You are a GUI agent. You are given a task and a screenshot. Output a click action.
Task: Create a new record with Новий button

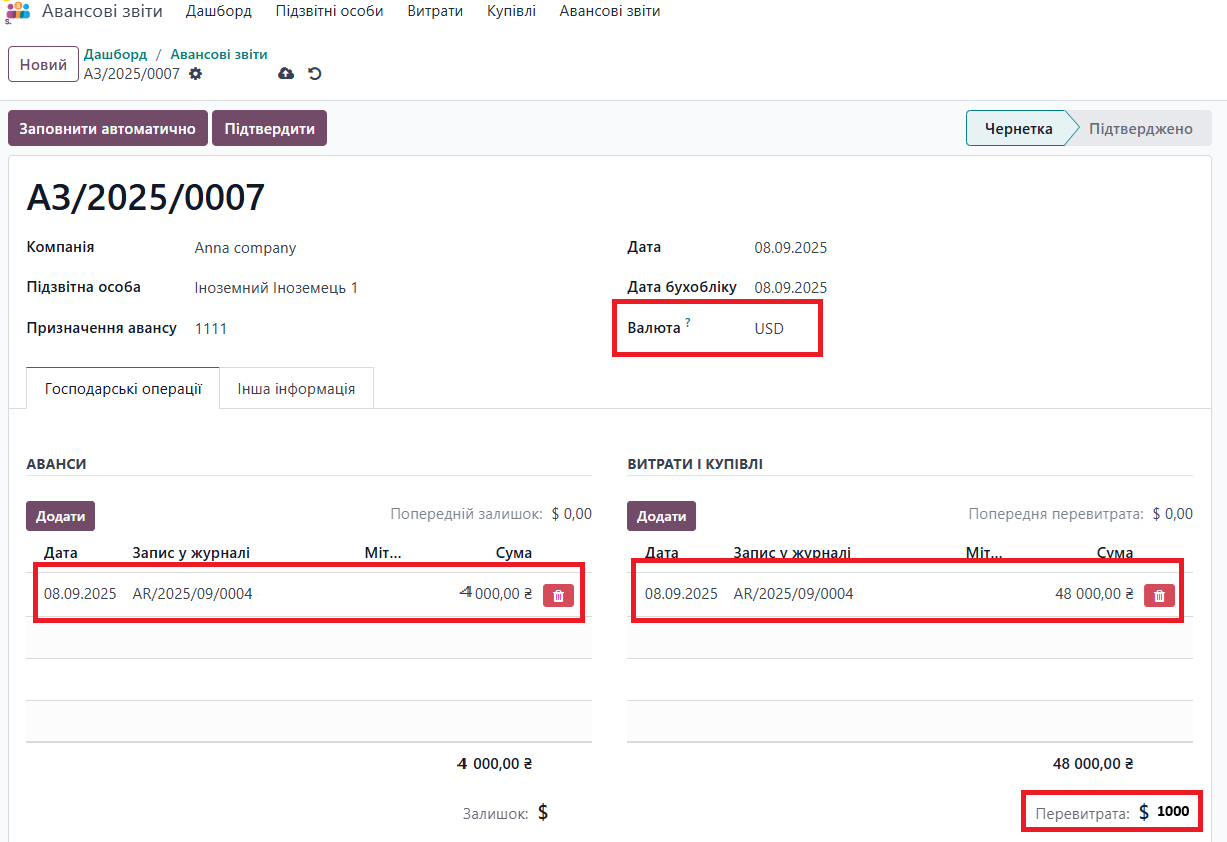[43, 64]
